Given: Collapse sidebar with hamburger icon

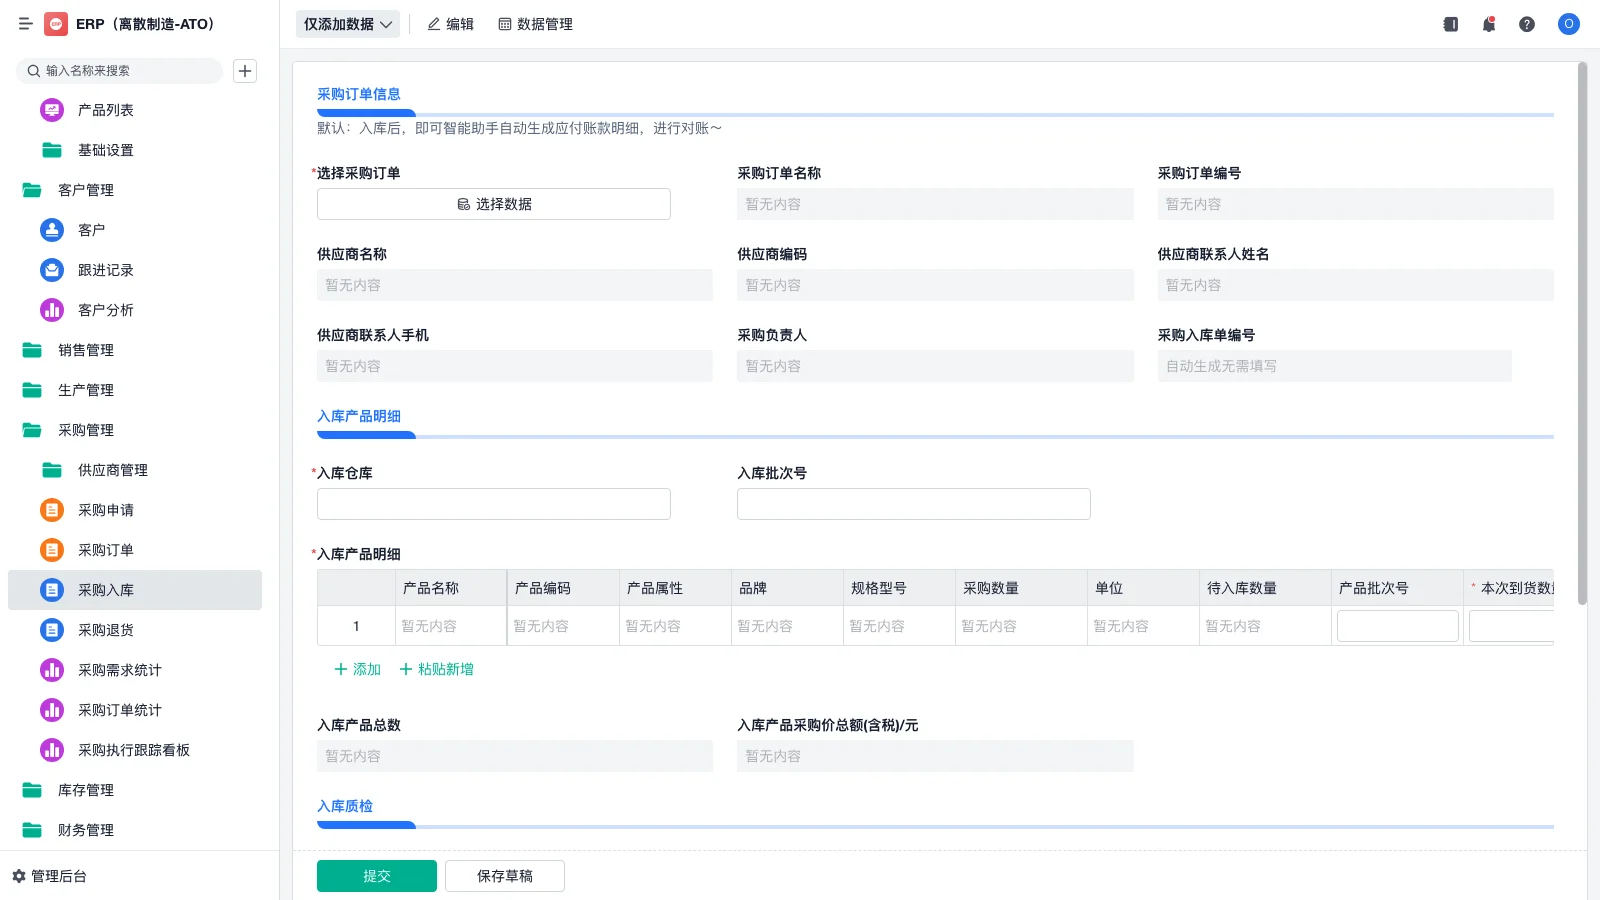Looking at the screenshot, I should tap(25, 24).
